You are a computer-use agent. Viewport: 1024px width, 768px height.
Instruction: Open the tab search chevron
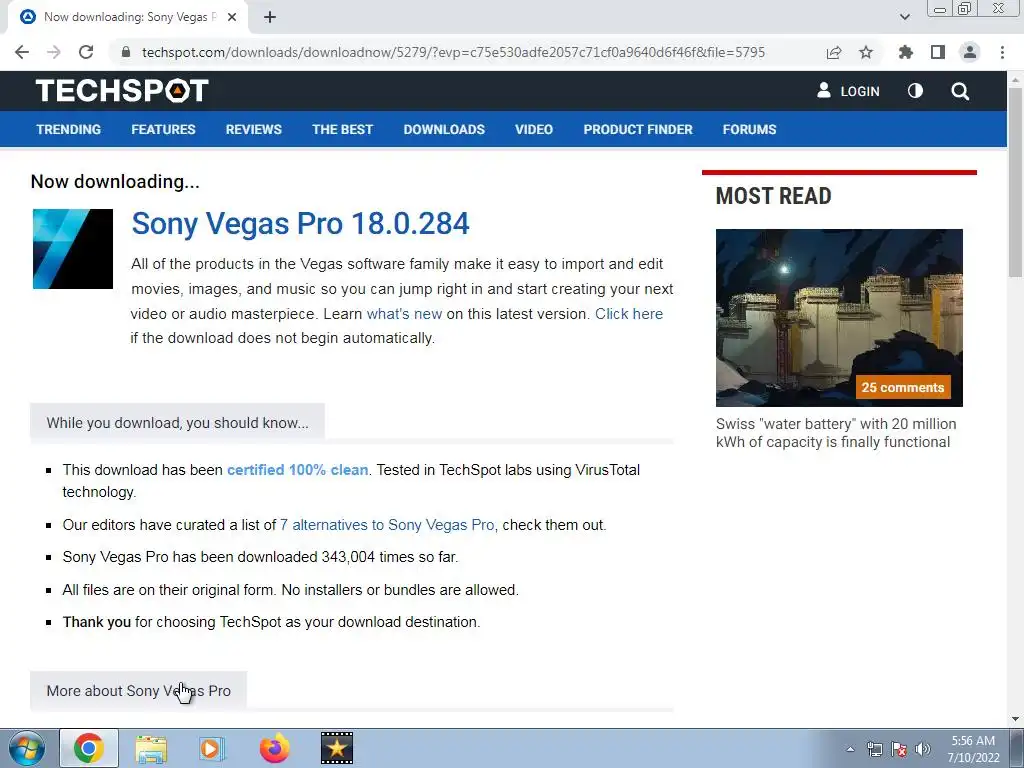[904, 17]
